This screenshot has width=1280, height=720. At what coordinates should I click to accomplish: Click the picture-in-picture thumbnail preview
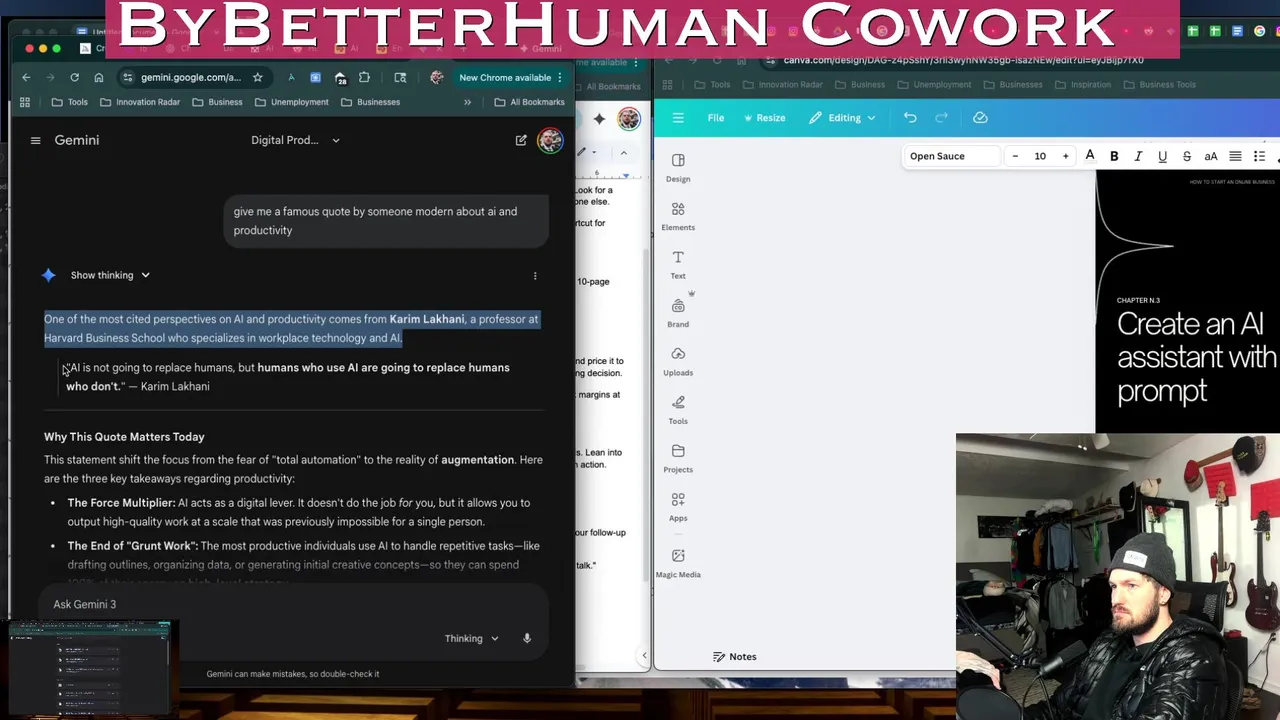(x=90, y=668)
